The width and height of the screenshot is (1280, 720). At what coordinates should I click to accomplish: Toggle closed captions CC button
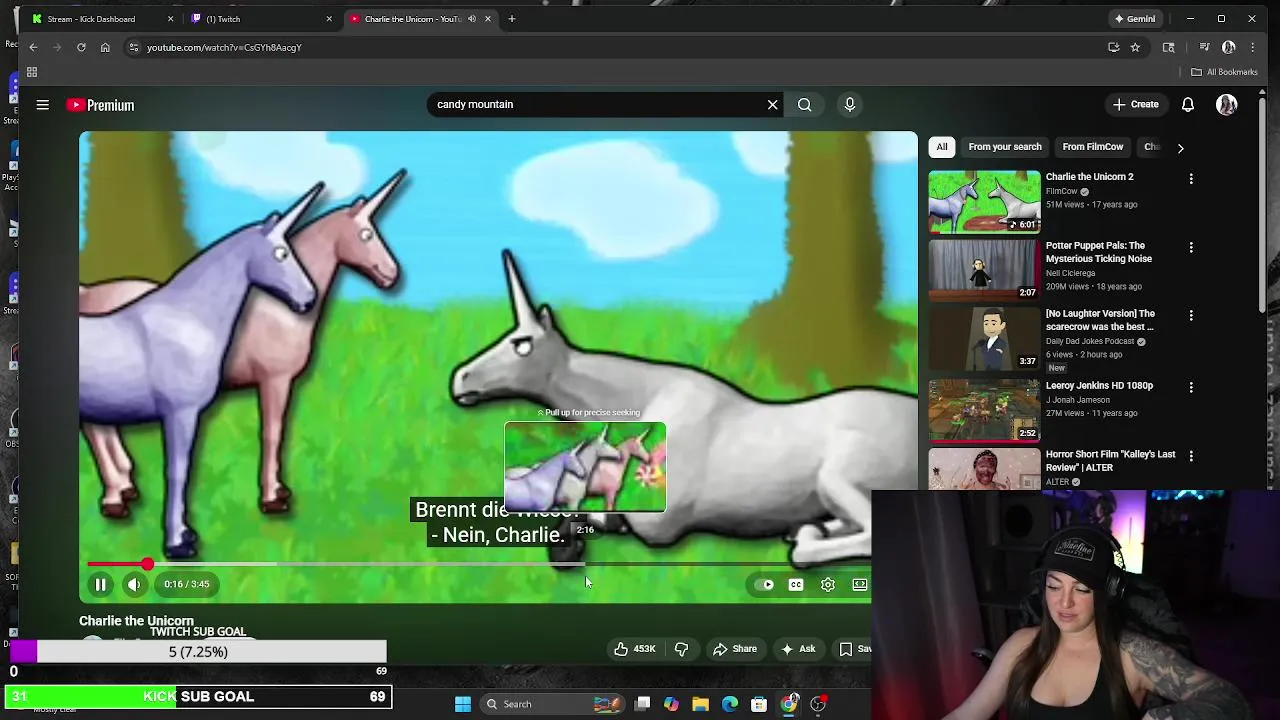[796, 585]
